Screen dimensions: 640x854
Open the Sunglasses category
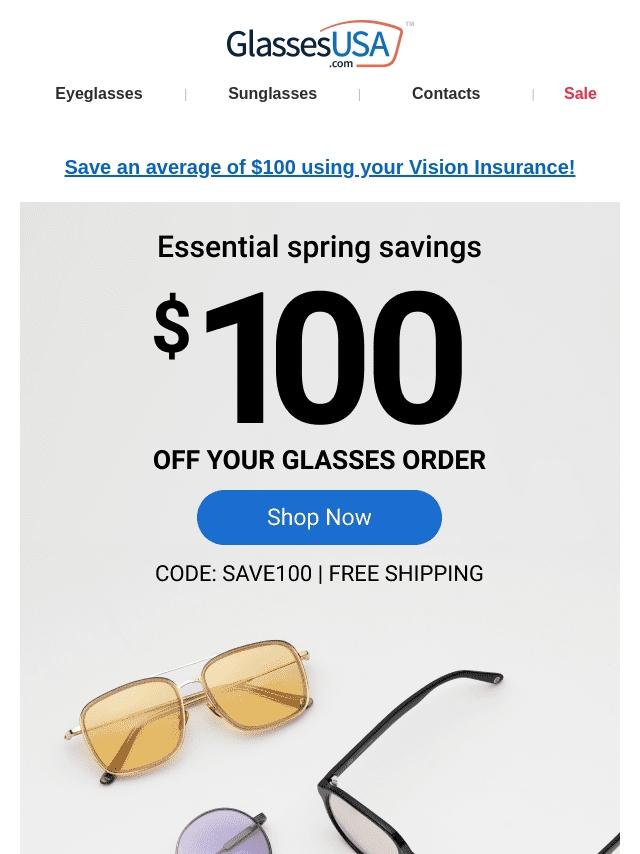(x=272, y=94)
